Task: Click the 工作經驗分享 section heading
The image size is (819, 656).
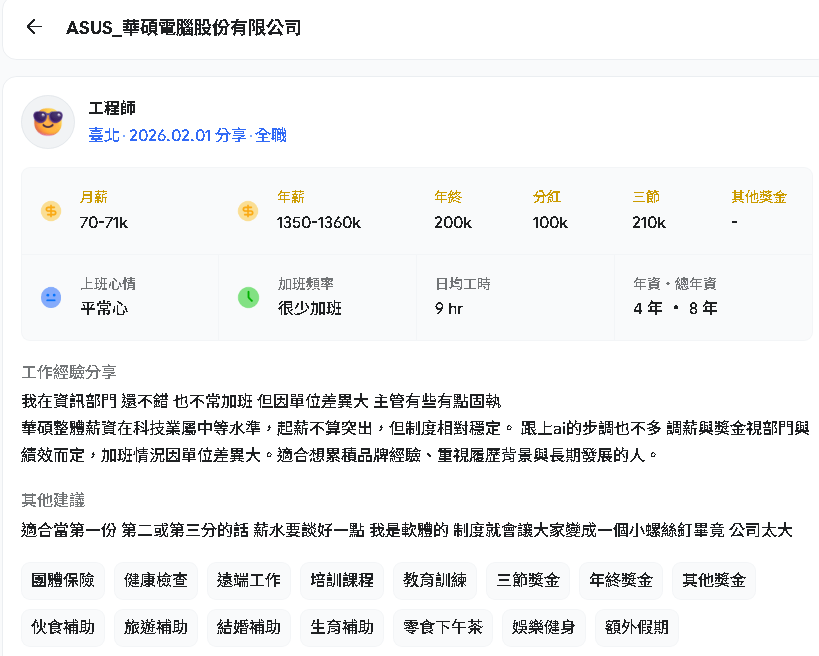Action: click(69, 372)
